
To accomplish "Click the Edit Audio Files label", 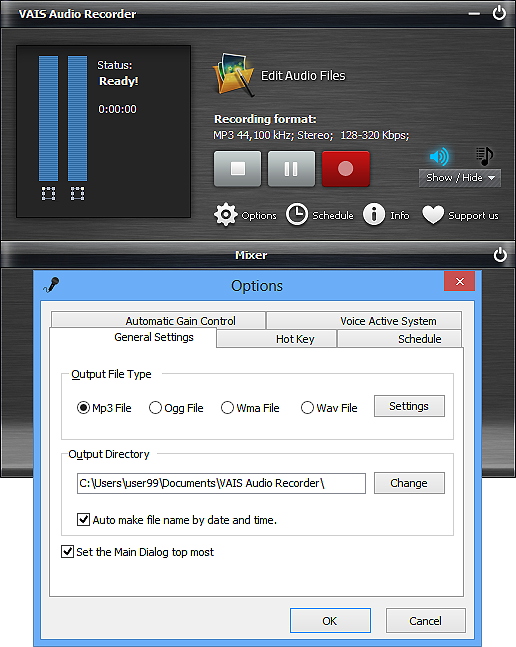I will point(303,76).
